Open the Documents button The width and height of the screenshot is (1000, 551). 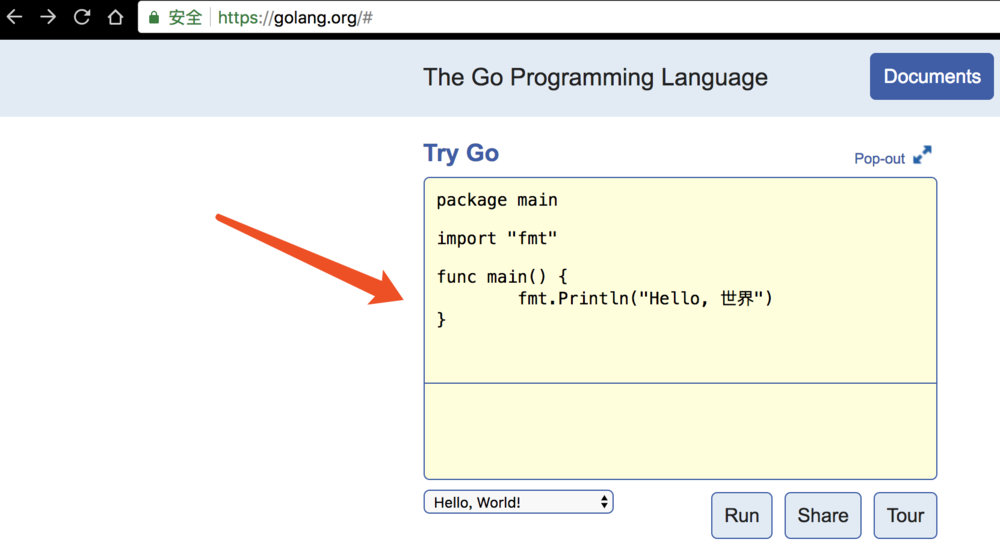tap(931, 77)
